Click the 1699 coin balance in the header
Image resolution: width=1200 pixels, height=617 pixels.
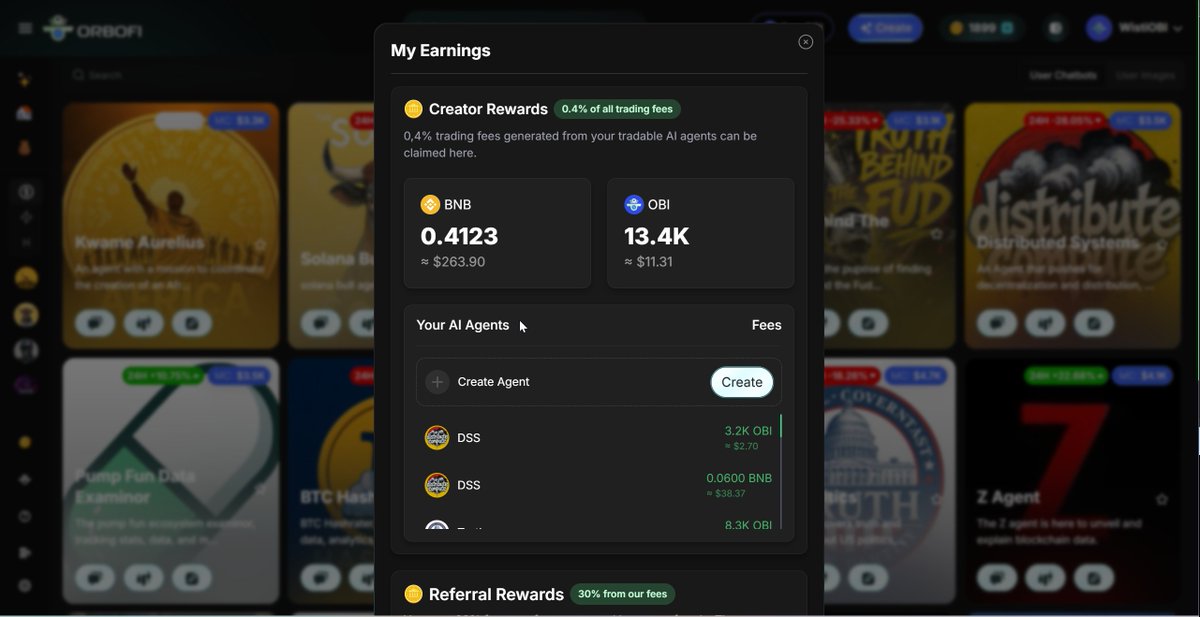pos(982,28)
